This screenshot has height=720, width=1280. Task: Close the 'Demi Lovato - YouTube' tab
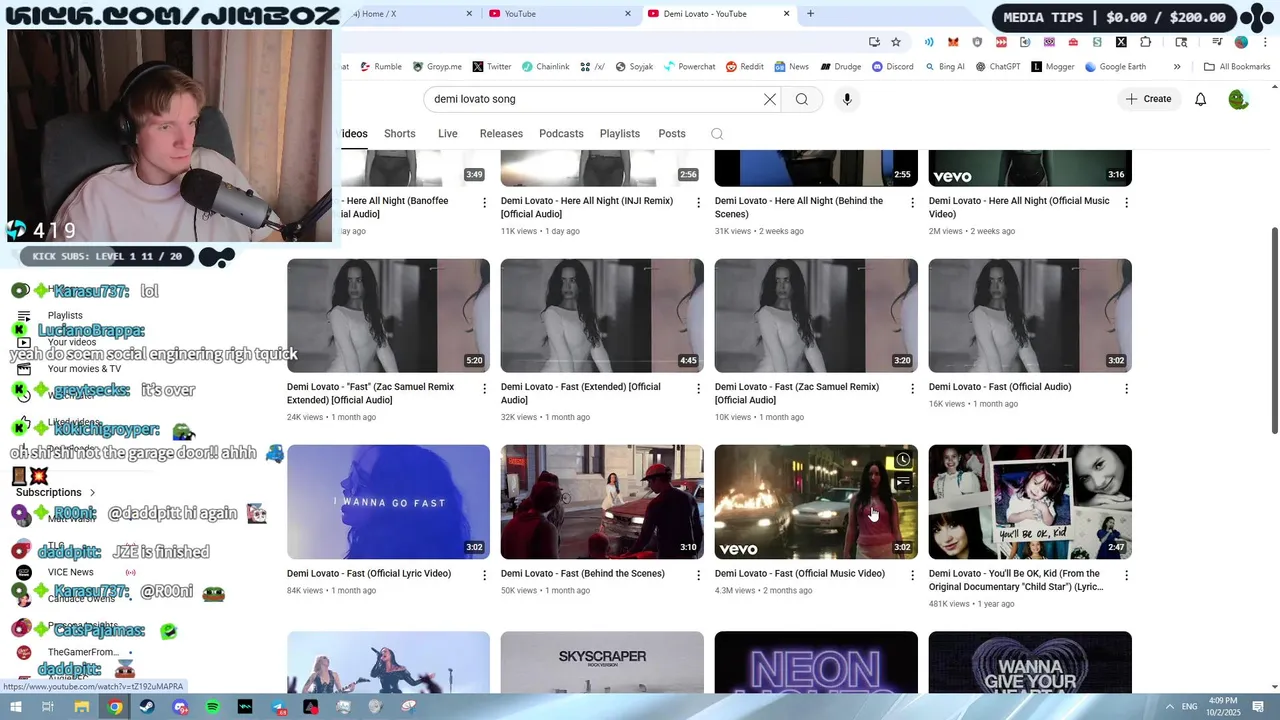tap(787, 14)
